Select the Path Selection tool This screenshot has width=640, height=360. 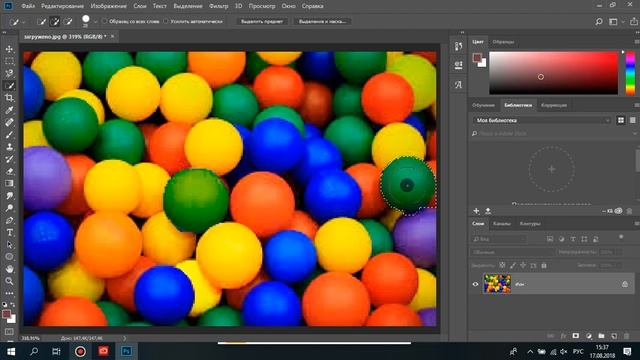pos(9,245)
